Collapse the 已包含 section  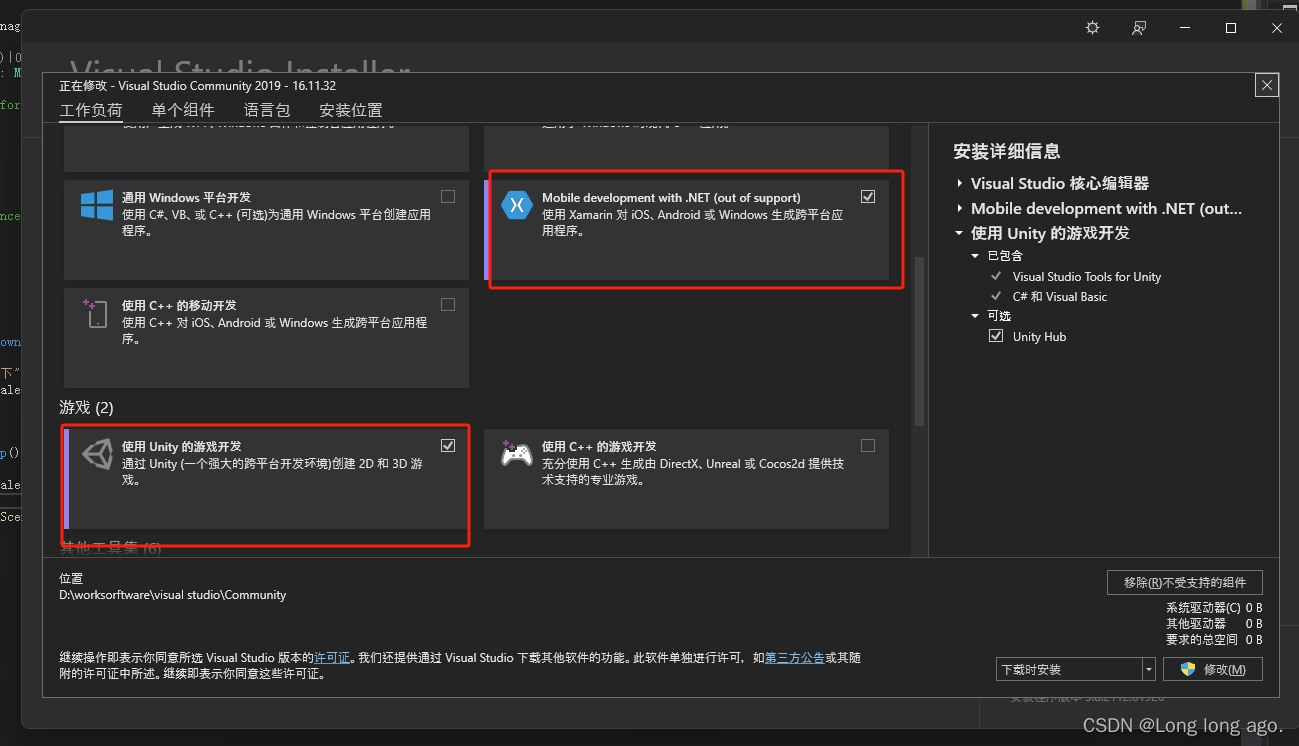[976, 256]
